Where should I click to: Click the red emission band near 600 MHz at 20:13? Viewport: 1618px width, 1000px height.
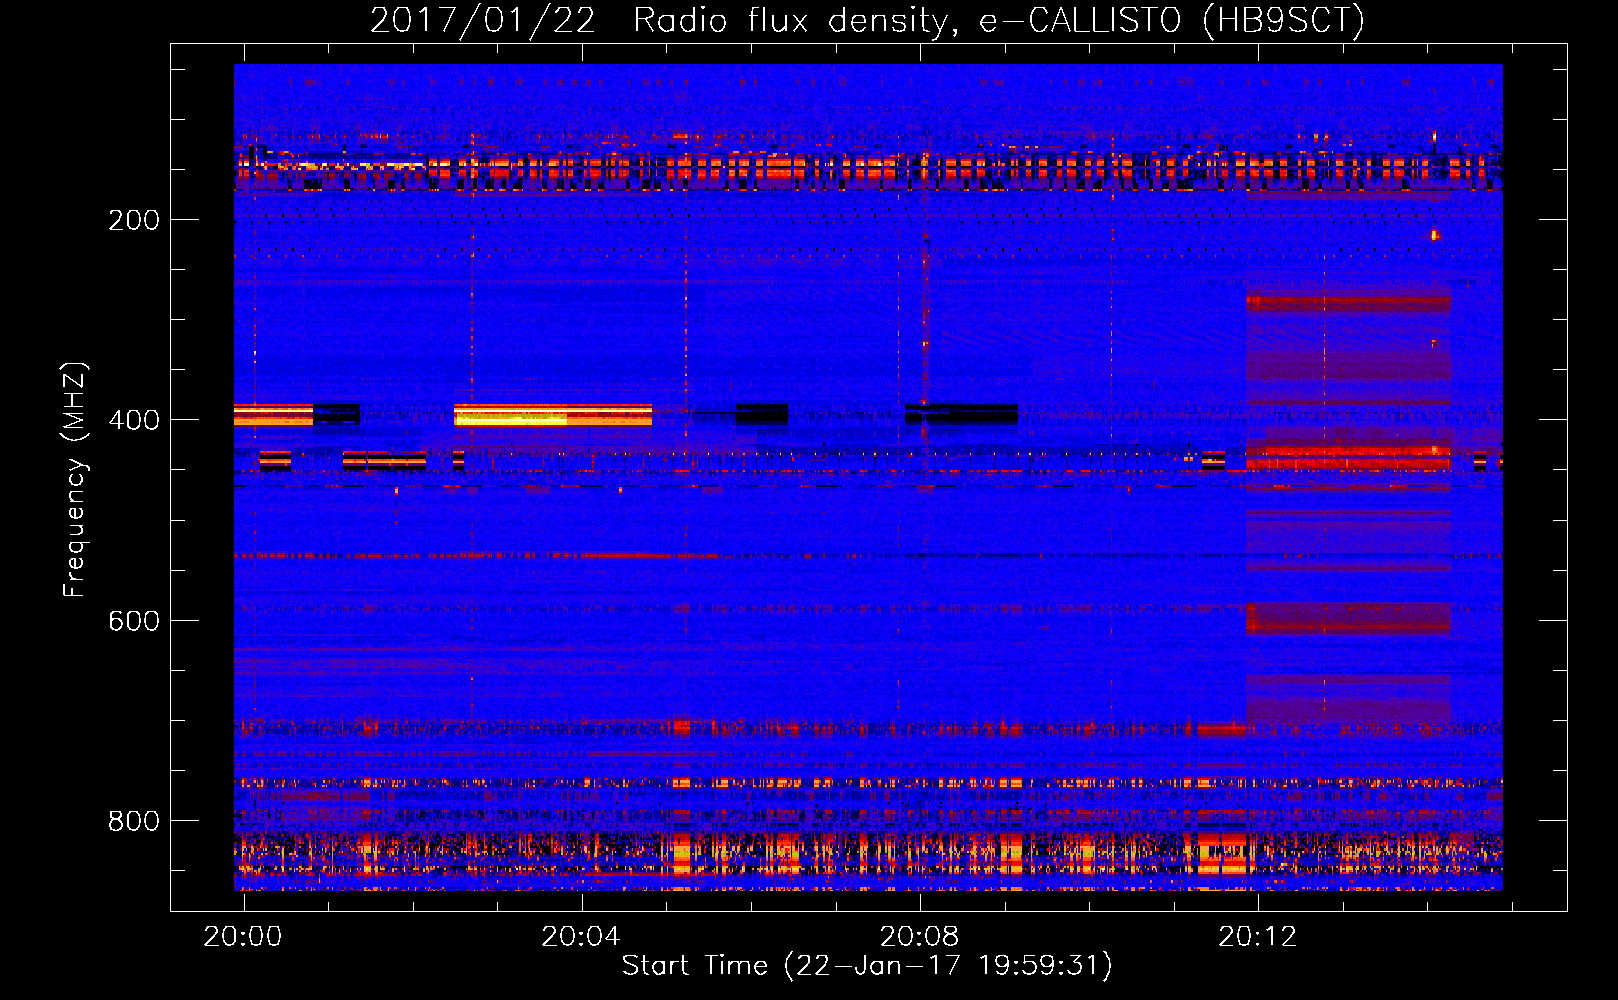pos(1348,618)
